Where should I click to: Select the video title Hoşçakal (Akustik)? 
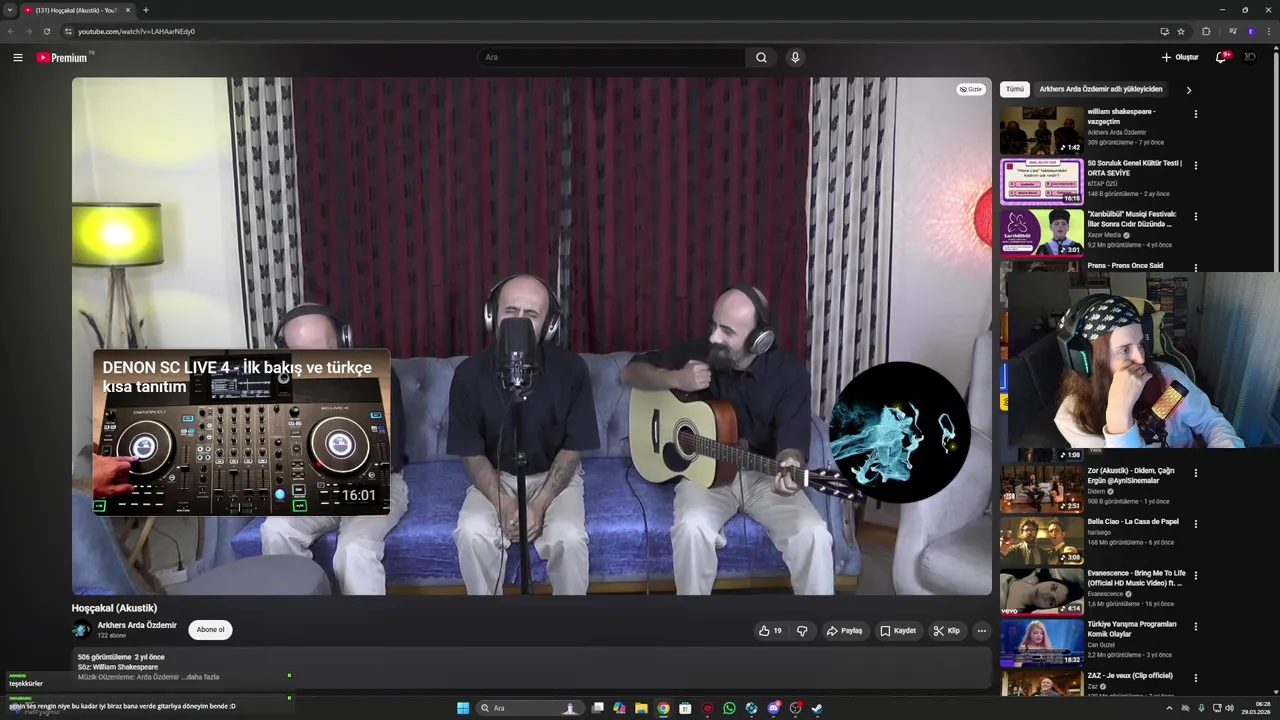pyautogui.click(x=114, y=608)
